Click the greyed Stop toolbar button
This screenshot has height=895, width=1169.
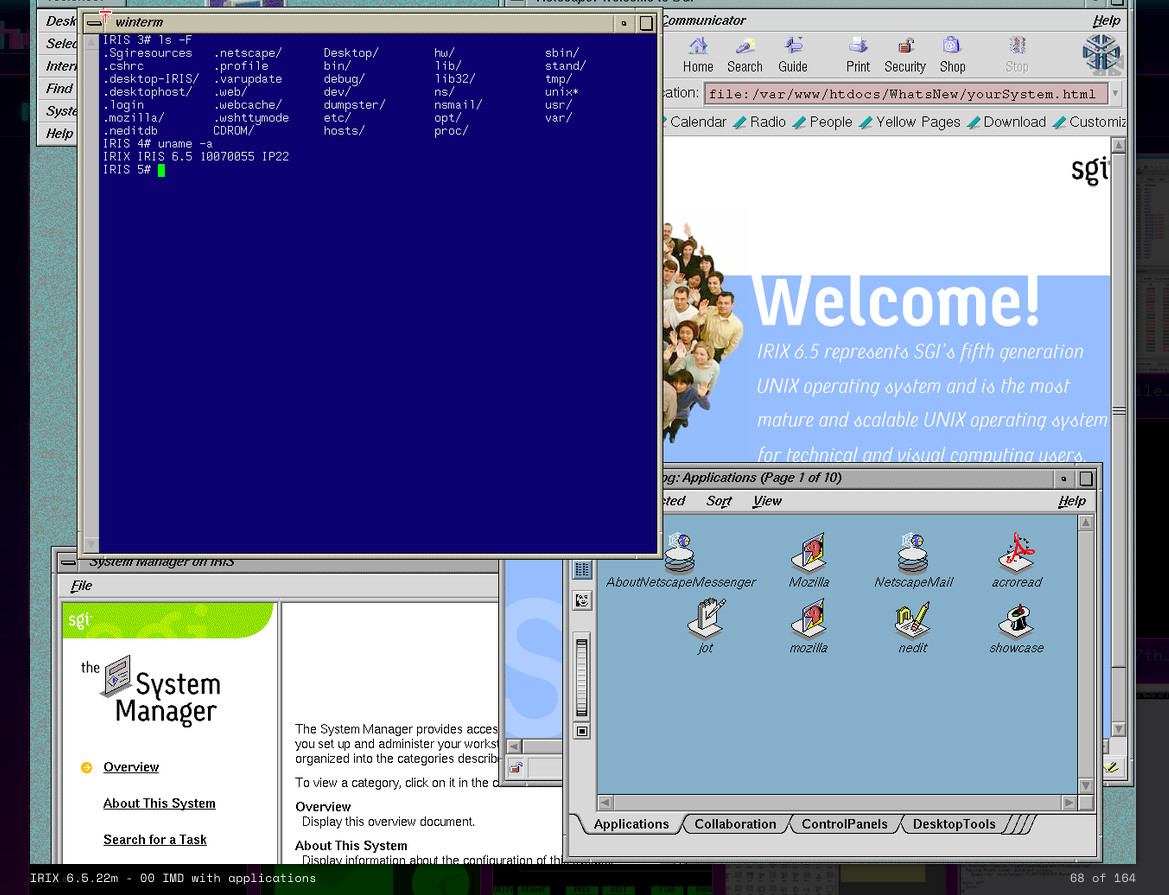pyautogui.click(x=1017, y=55)
